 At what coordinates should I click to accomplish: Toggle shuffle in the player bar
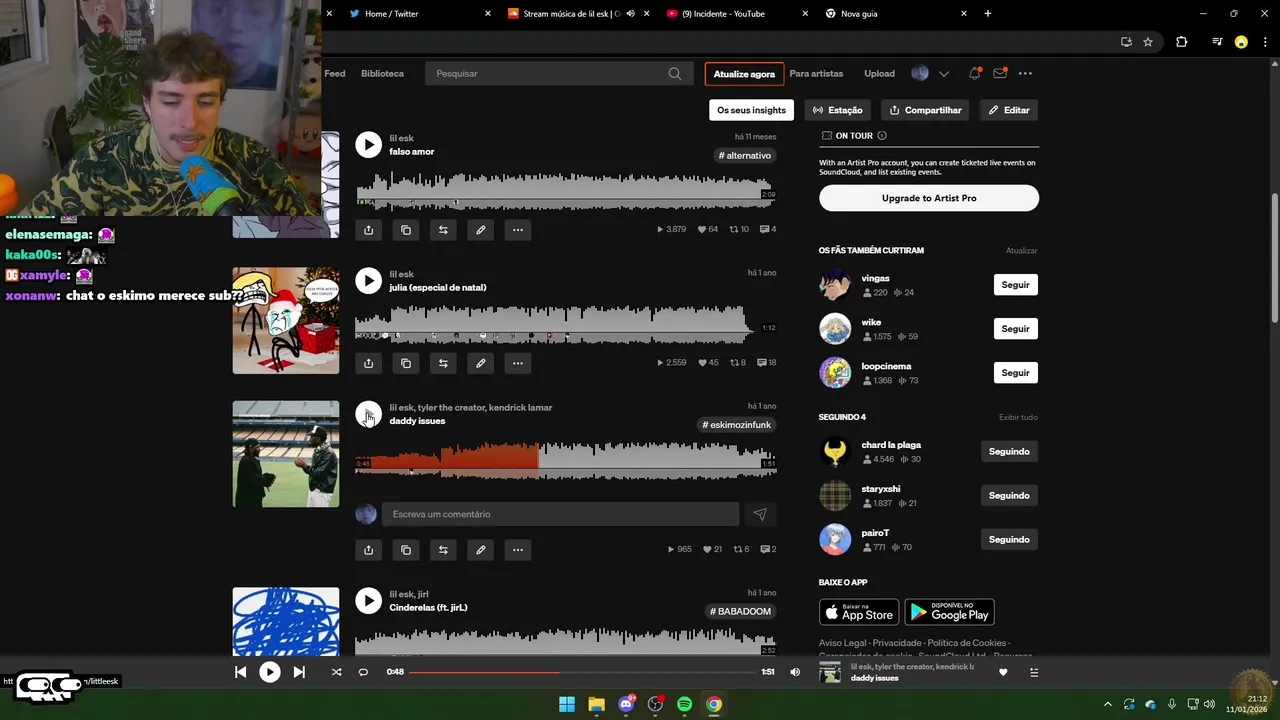coord(336,672)
